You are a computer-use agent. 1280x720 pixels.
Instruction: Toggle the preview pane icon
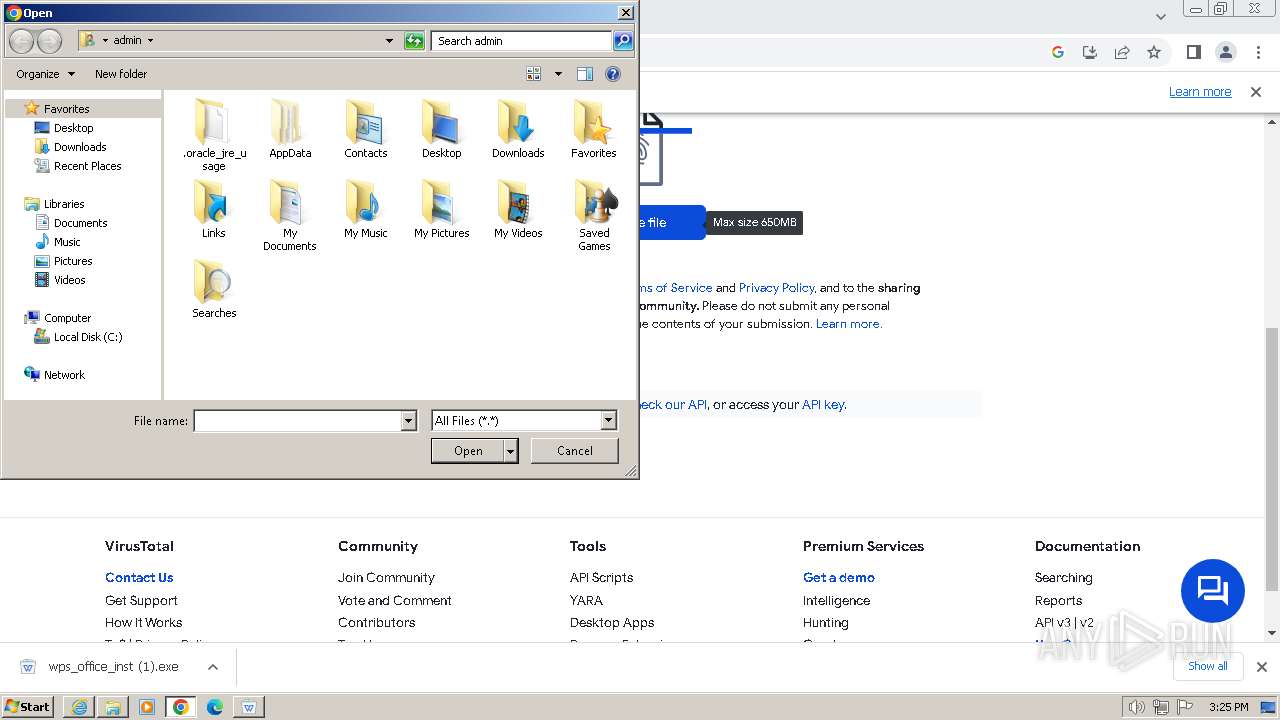585,74
